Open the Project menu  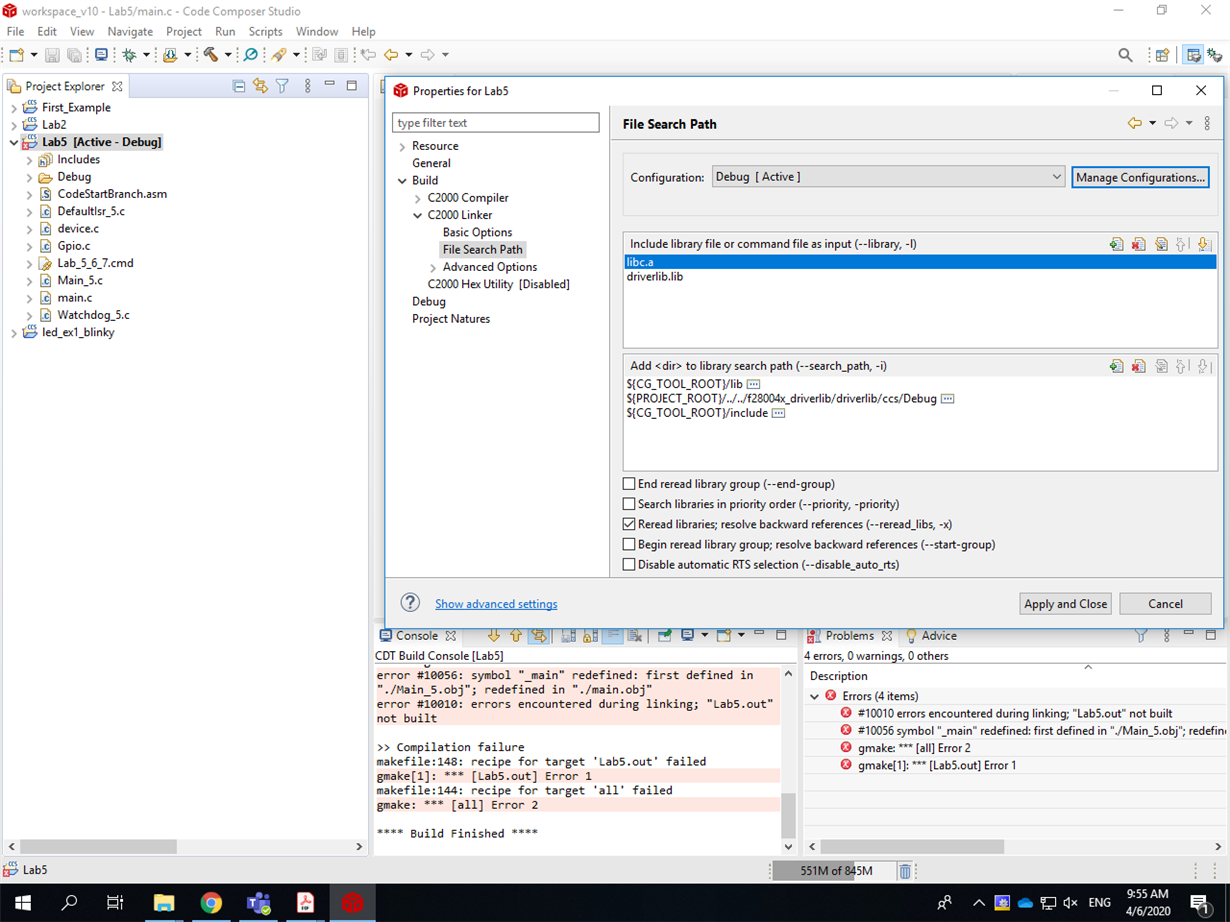click(184, 31)
